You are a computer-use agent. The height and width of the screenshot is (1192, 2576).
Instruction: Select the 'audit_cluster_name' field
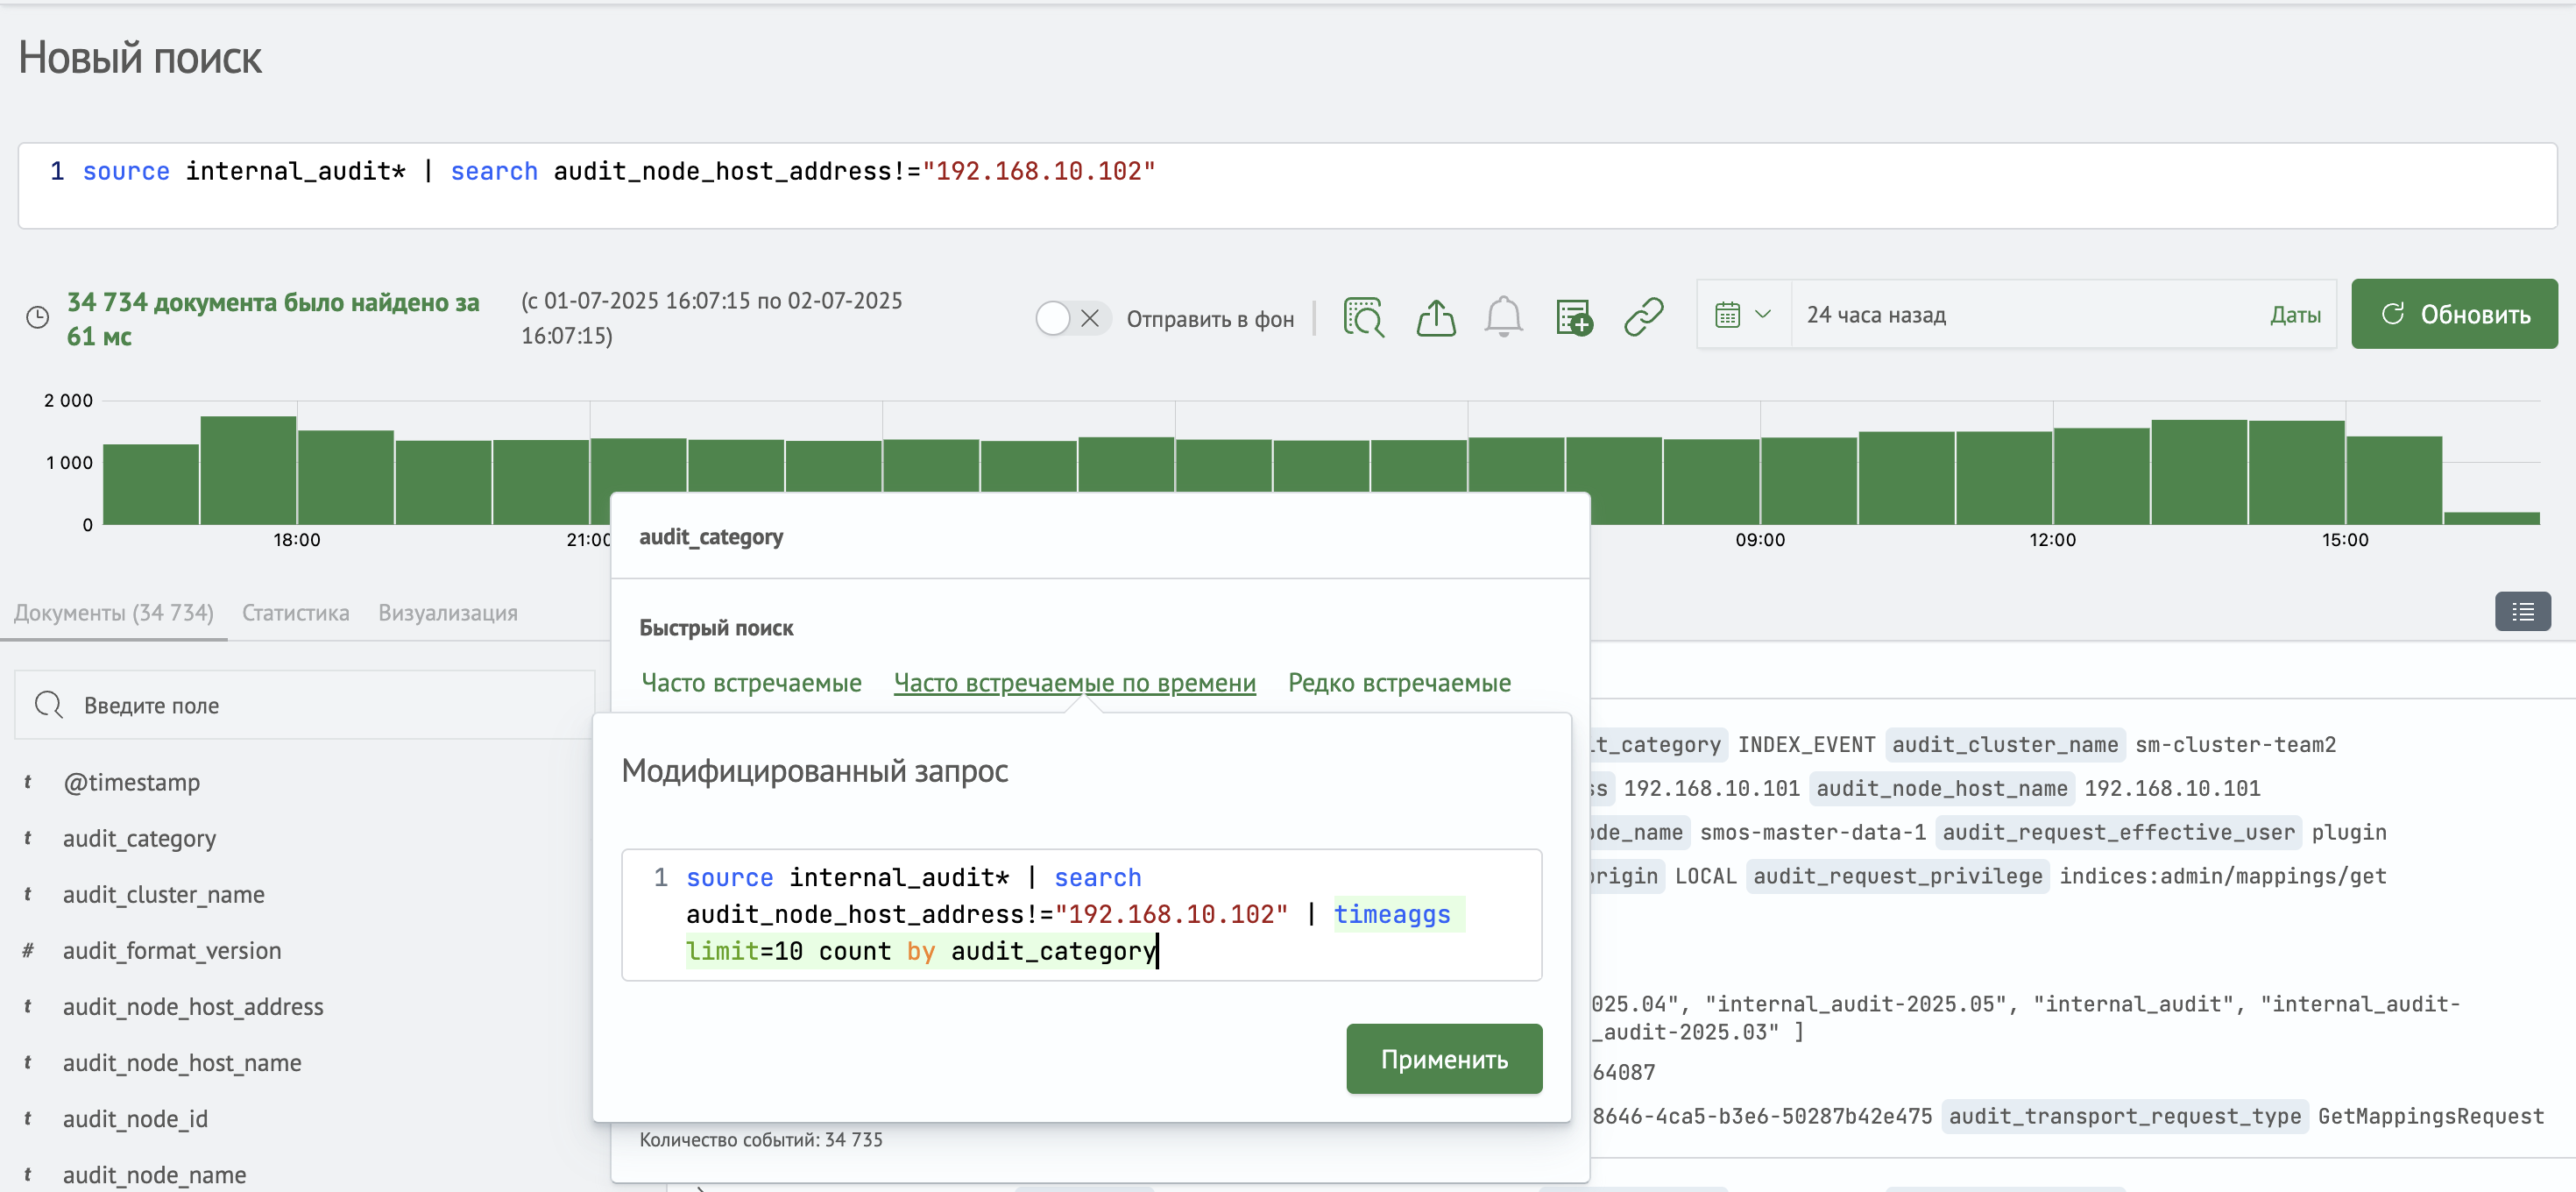pyautogui.click(x=164, y=894)
